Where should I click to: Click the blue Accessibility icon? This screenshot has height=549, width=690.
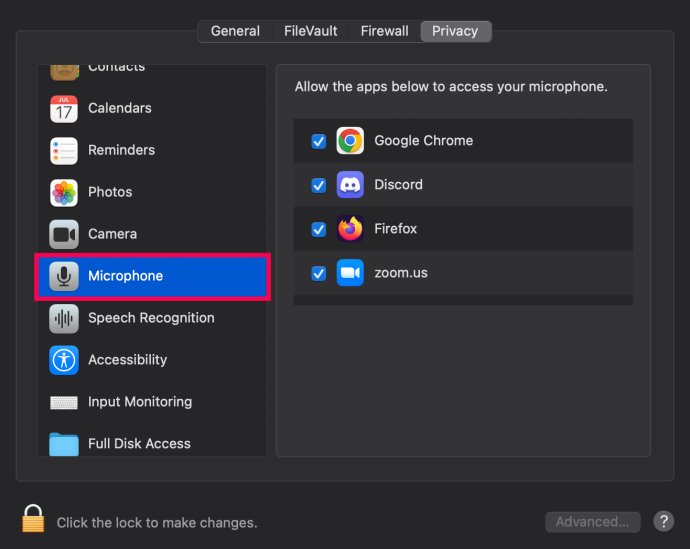pos(64,360)
